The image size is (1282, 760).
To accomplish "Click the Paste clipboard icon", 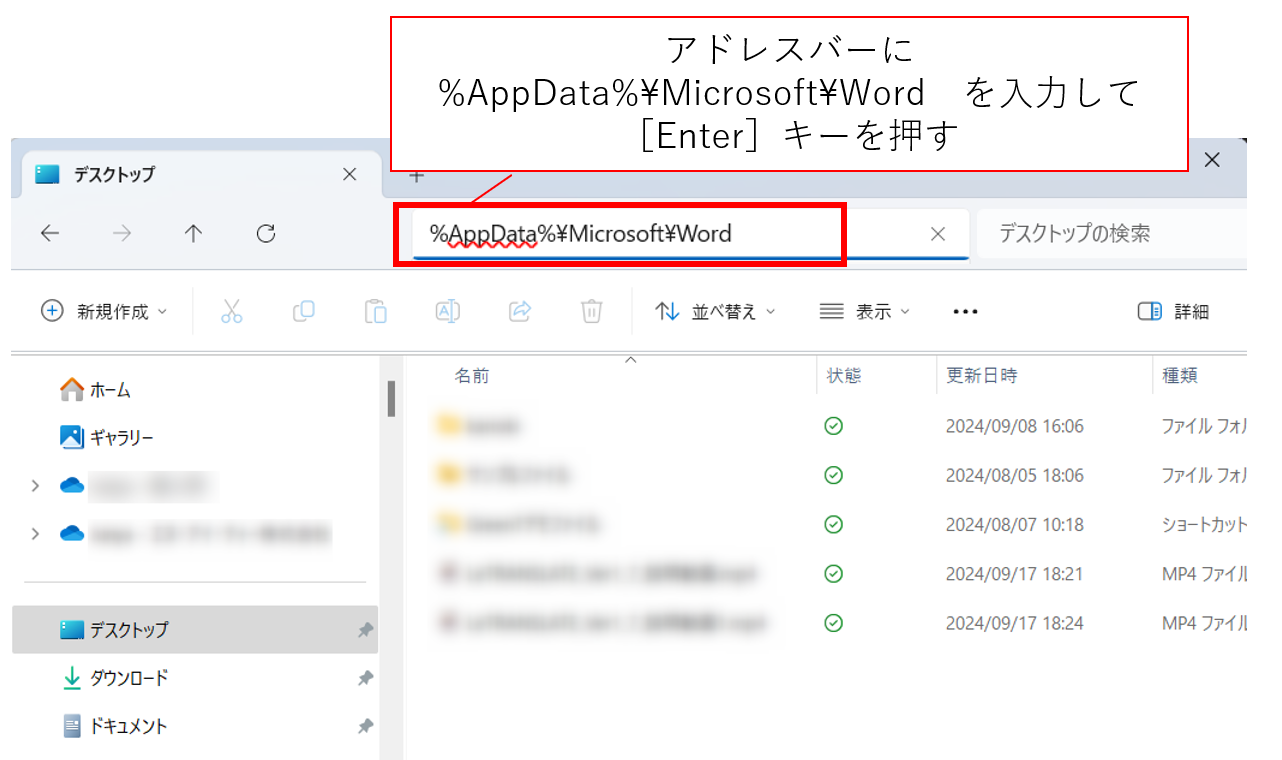I will pos(375,312).
